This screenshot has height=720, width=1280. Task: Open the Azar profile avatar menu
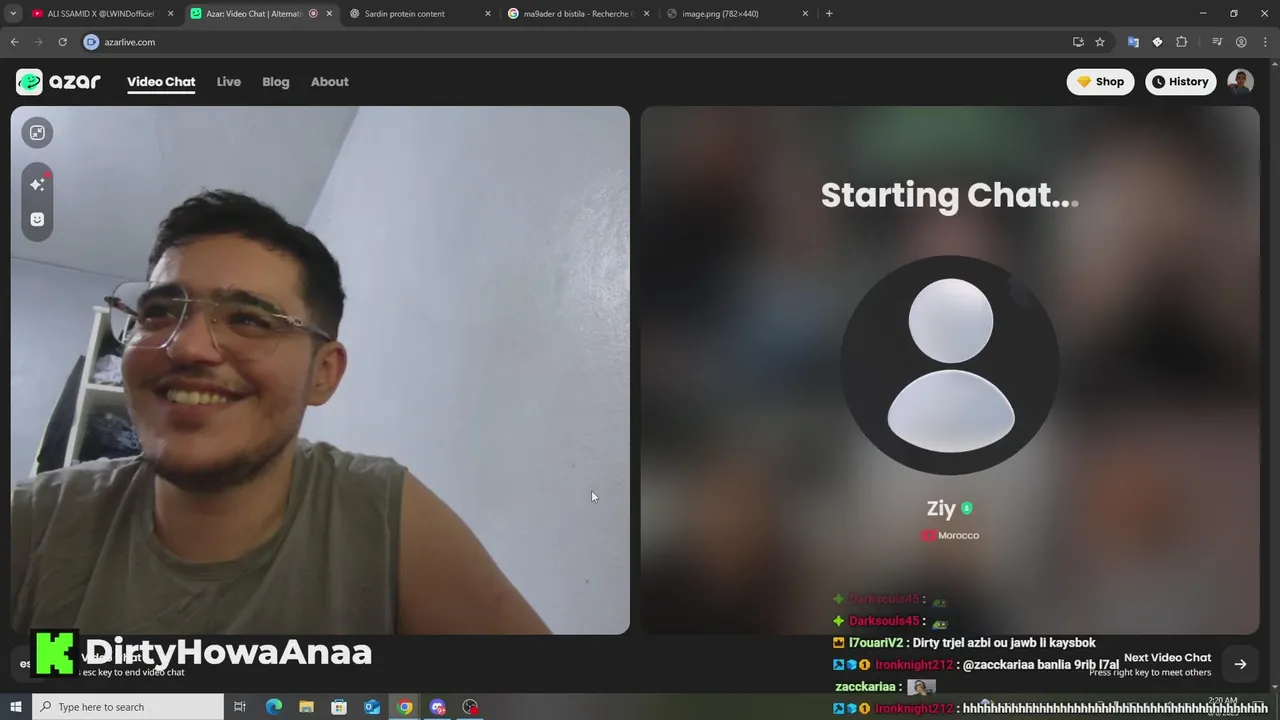pyautogui.click(x=1240, y=82)
